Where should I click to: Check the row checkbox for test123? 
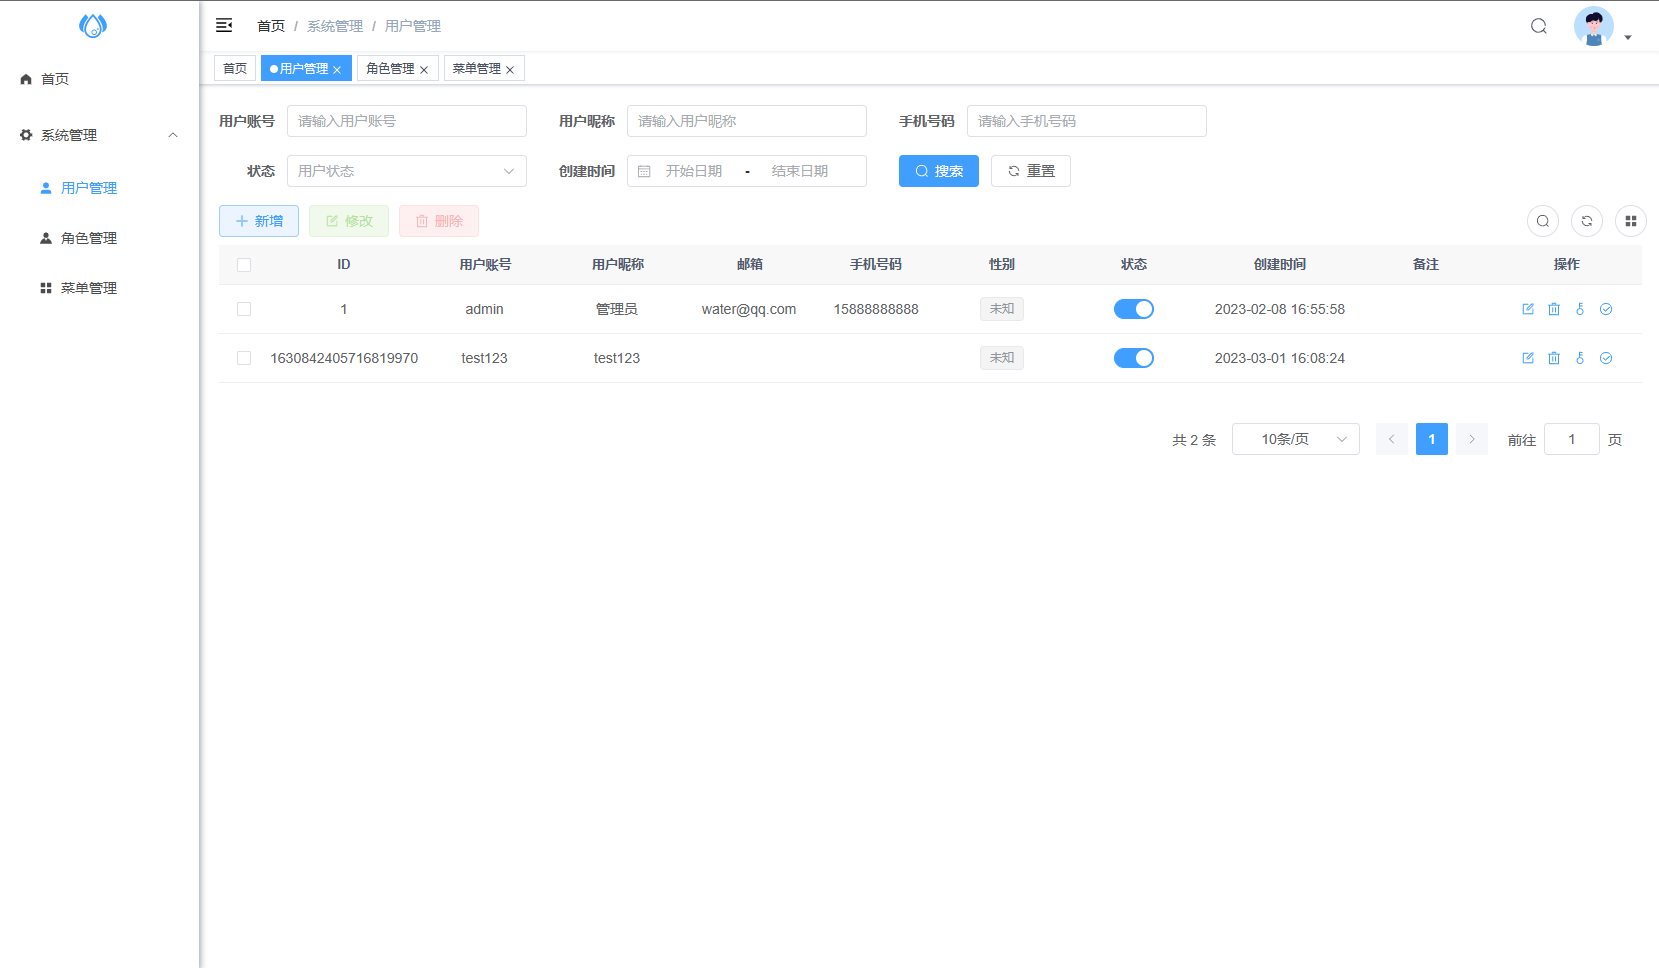point(244,358)
